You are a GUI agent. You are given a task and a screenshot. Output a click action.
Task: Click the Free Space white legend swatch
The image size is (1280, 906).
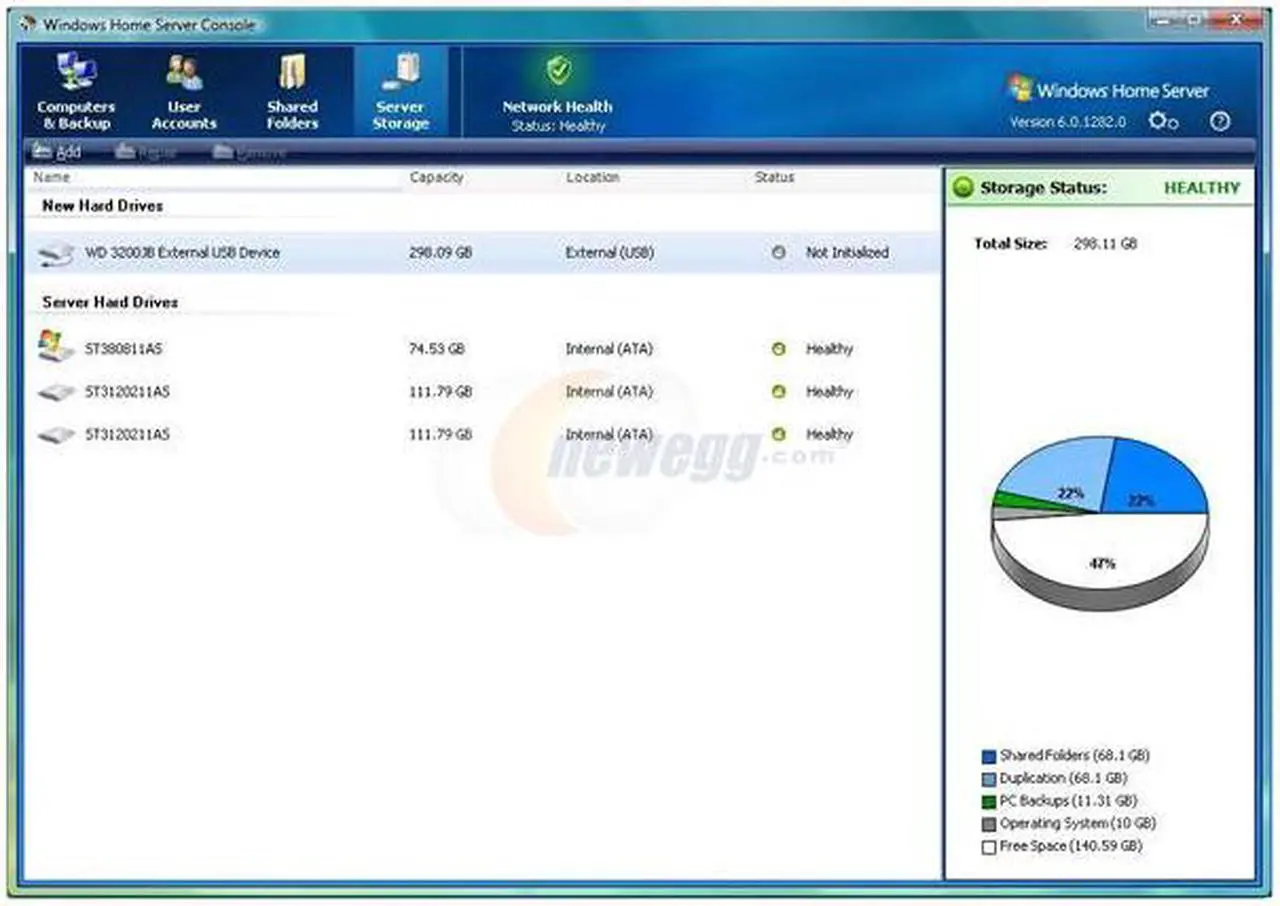point(989,847)
